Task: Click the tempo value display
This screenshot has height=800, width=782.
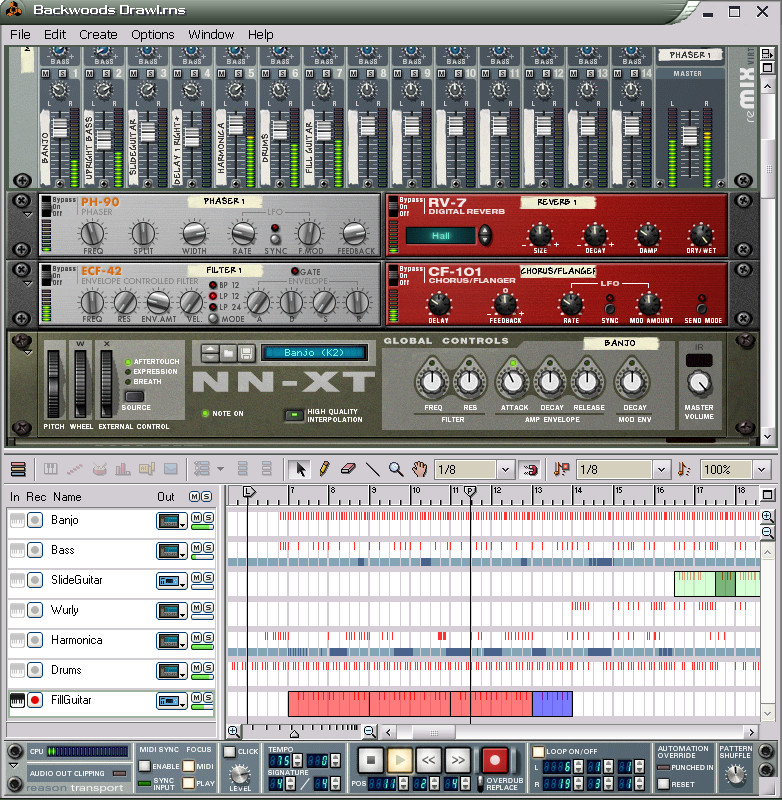Action: pyautogui.click(x=279, y=761)
